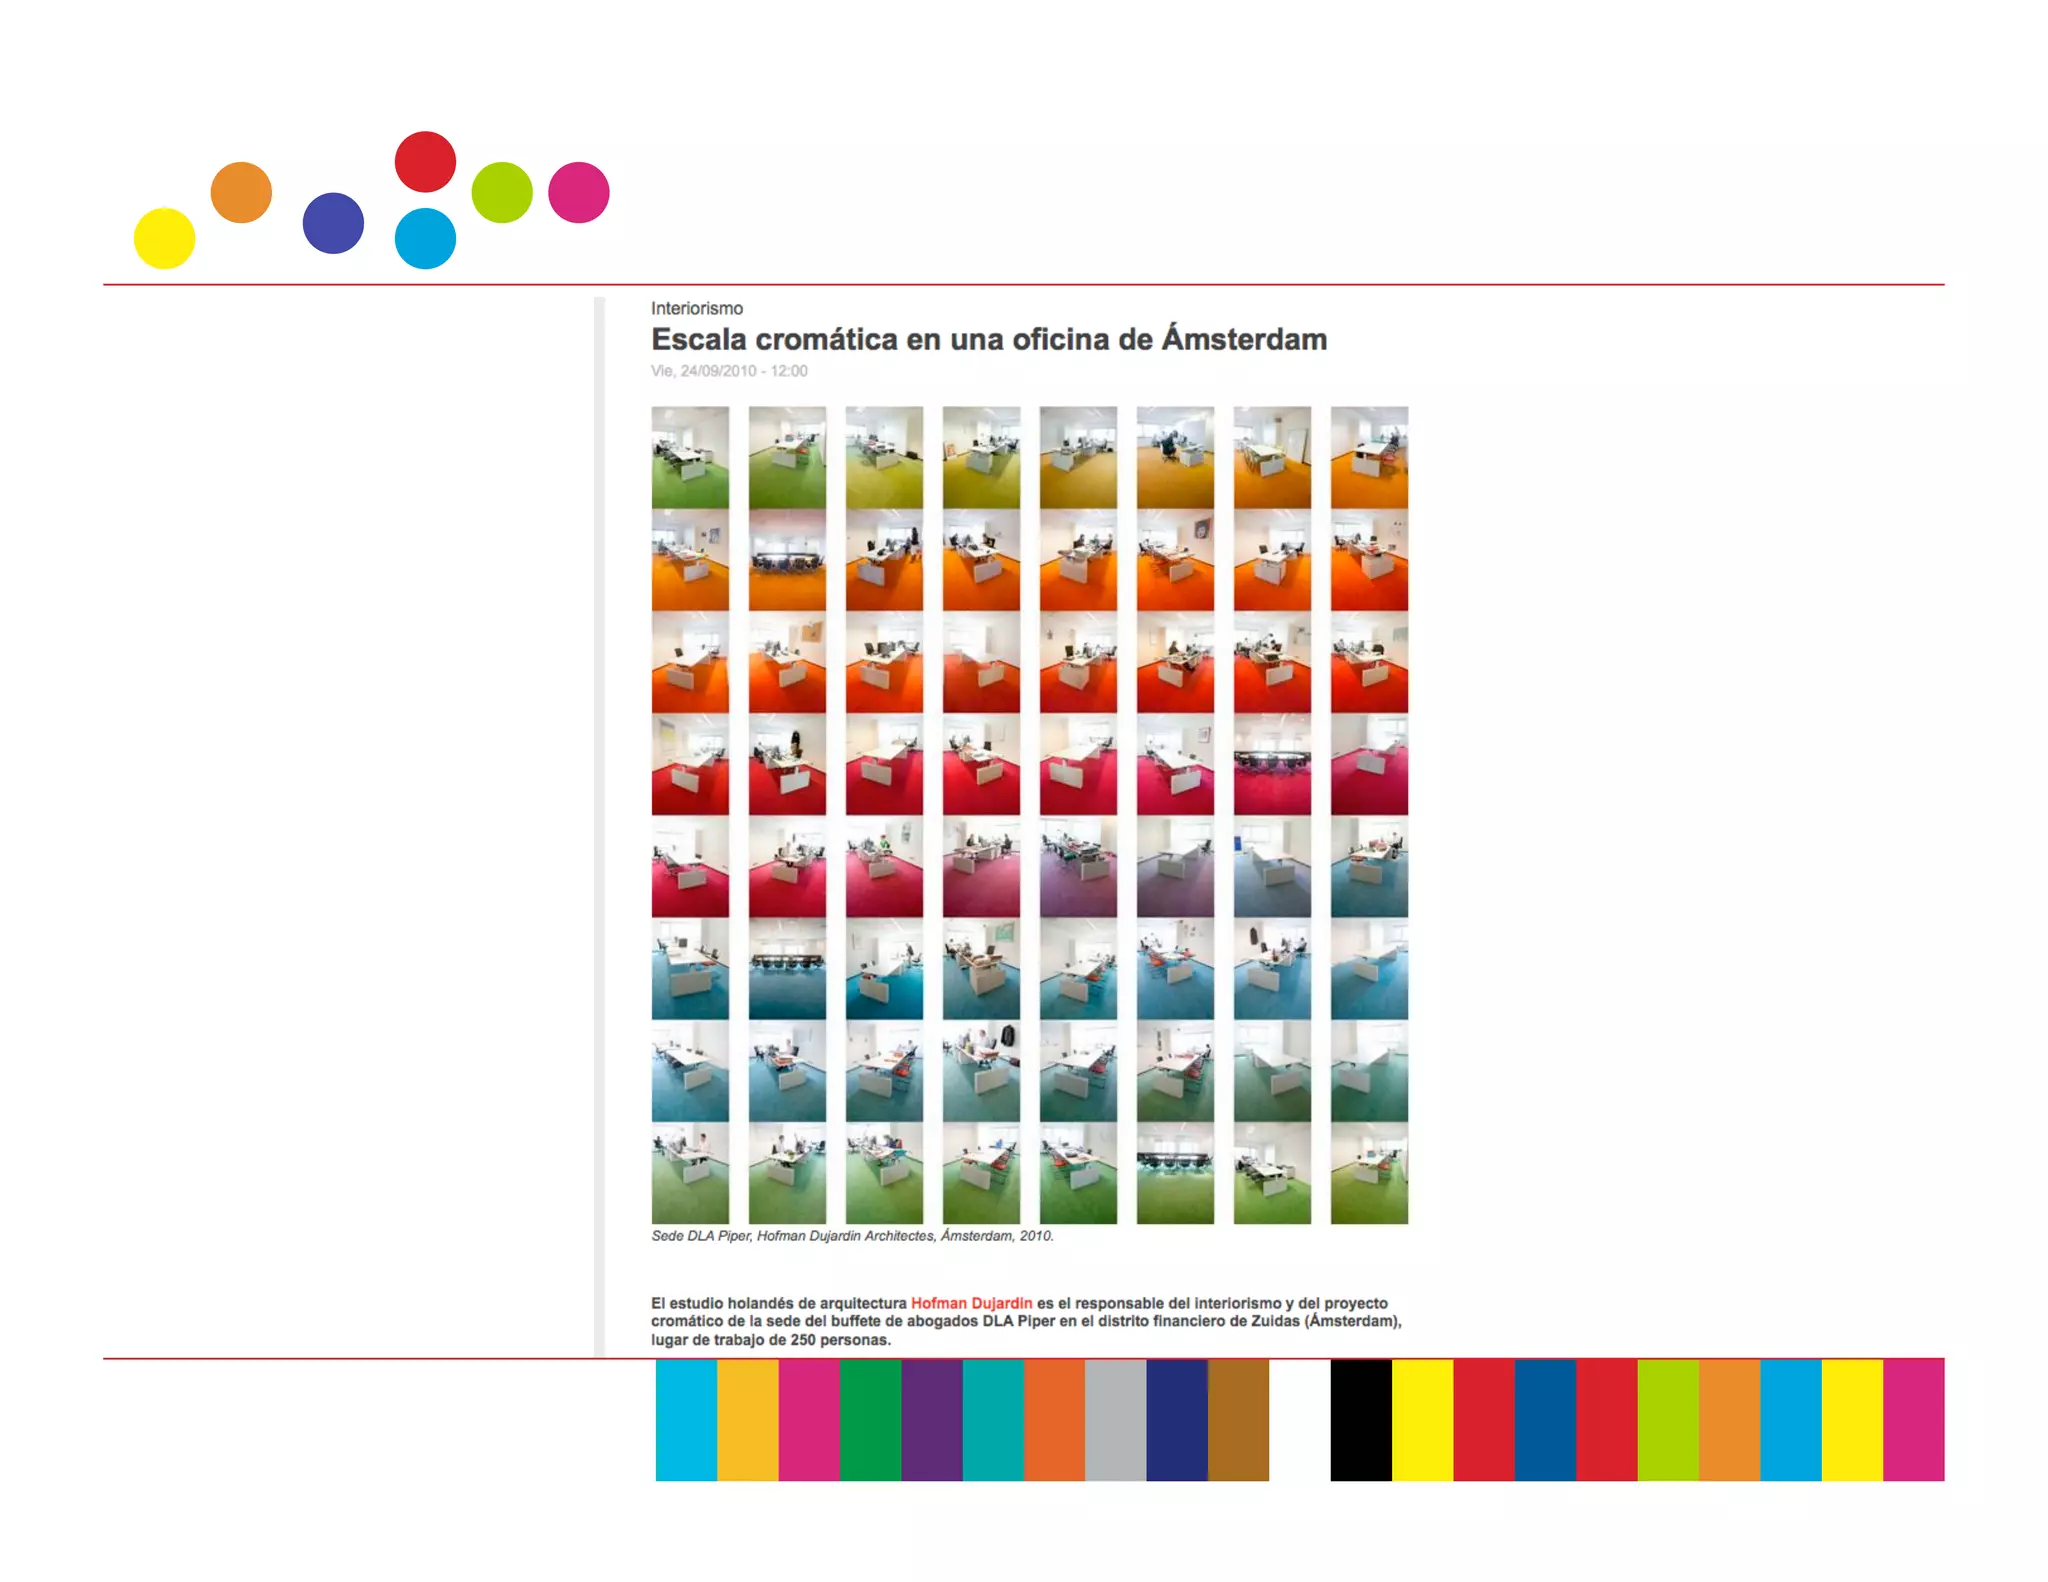Open the bottom-right green office photo
This screenshot has width=2048, height=1582.
tap(1369, 1173)
